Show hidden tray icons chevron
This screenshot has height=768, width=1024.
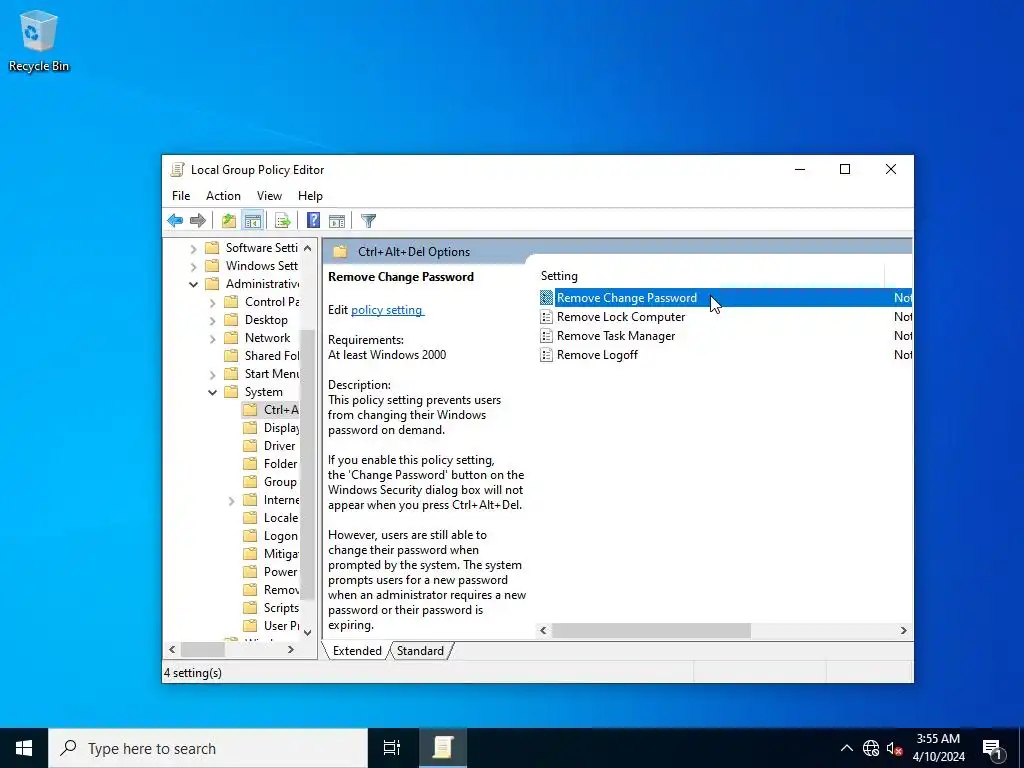846,748
